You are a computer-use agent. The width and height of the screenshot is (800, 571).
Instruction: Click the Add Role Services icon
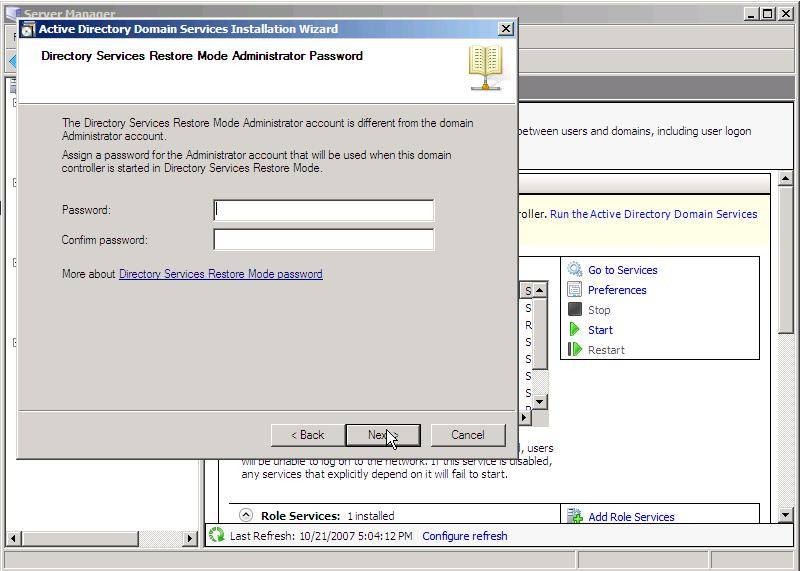pos(575,516)
